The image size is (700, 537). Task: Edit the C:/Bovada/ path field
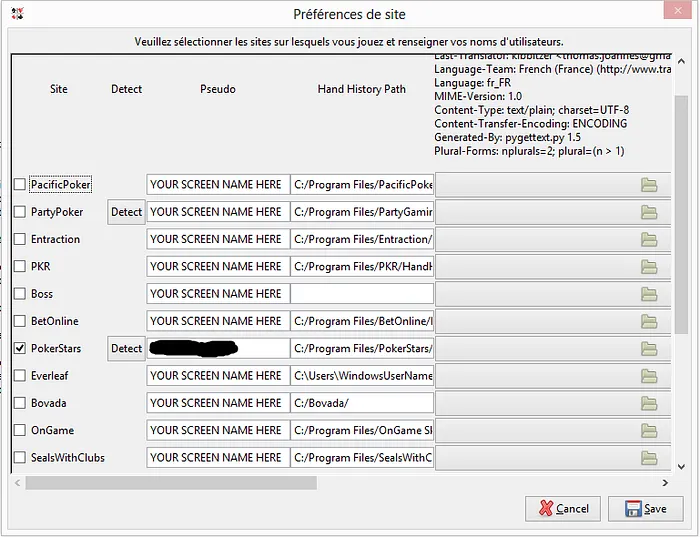pos(362,403)
